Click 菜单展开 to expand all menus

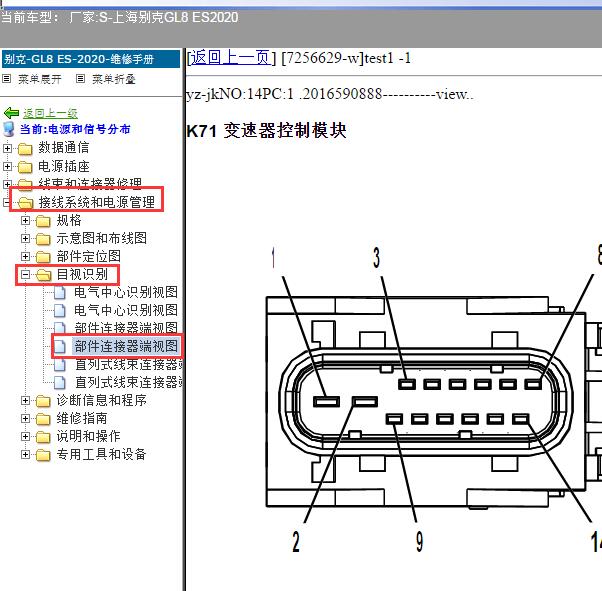pos(39,79)
